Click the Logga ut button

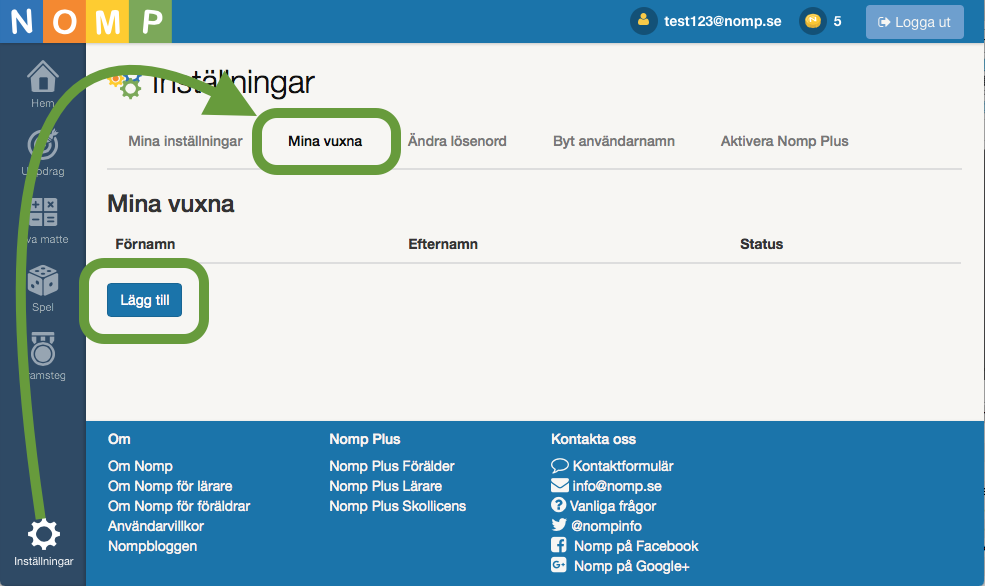click(914, 22)
